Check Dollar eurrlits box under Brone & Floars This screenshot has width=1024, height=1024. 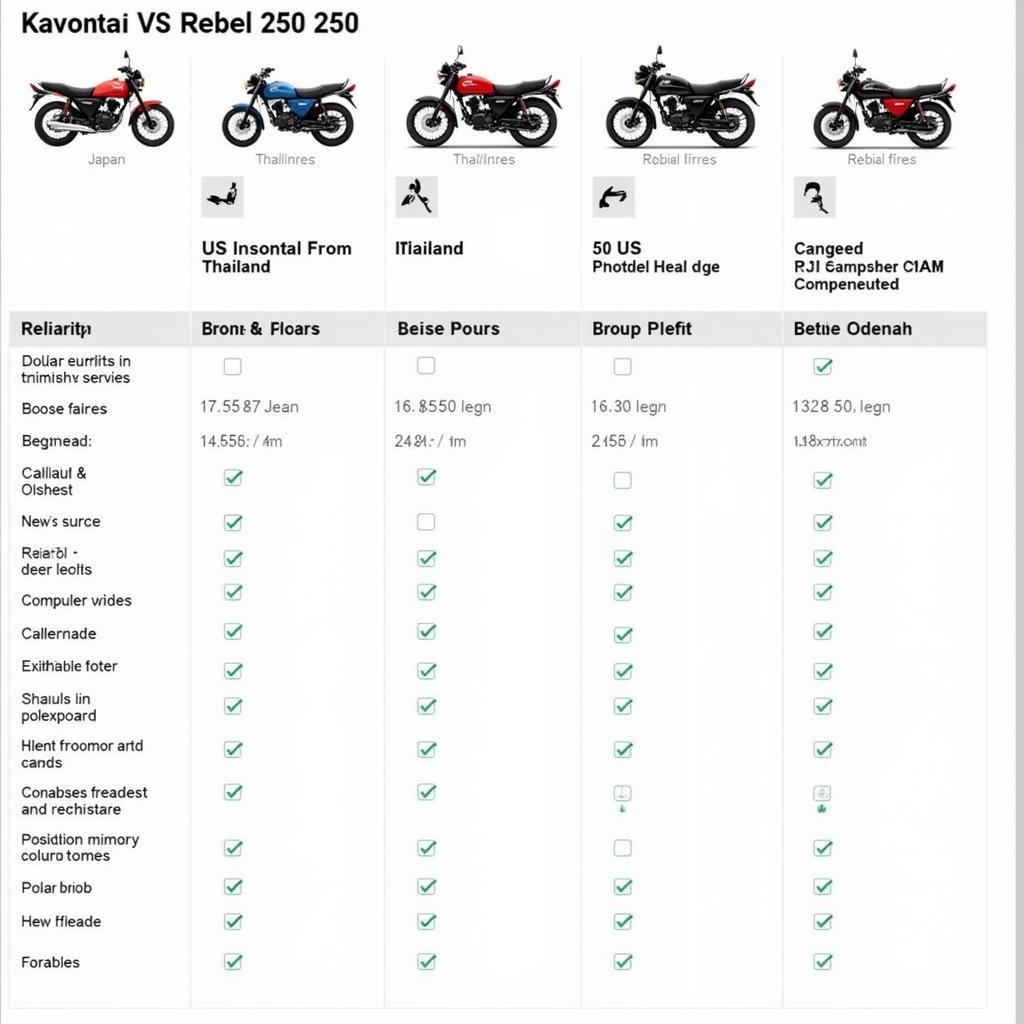point(232,367)
